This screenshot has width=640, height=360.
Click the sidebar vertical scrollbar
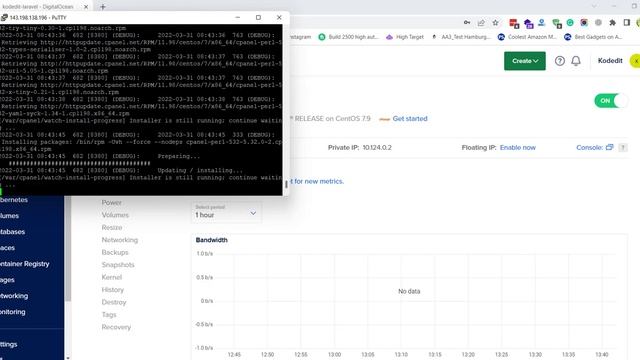tap(68, 248)
